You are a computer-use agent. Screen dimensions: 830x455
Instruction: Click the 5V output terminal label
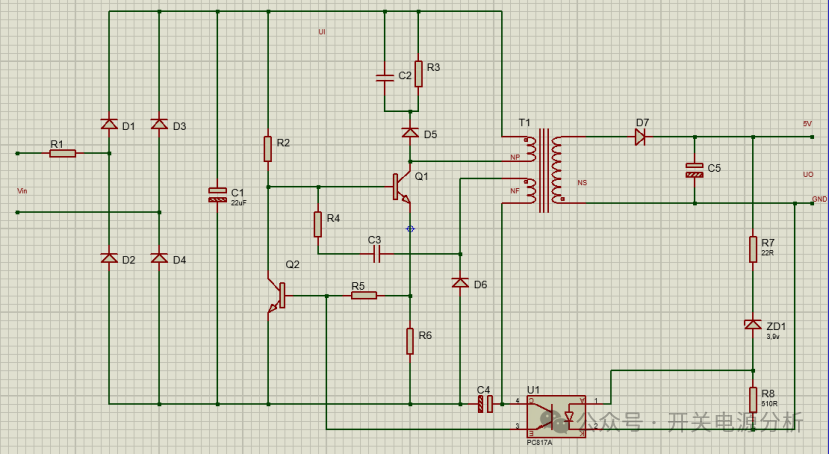(x=807, y=123)
